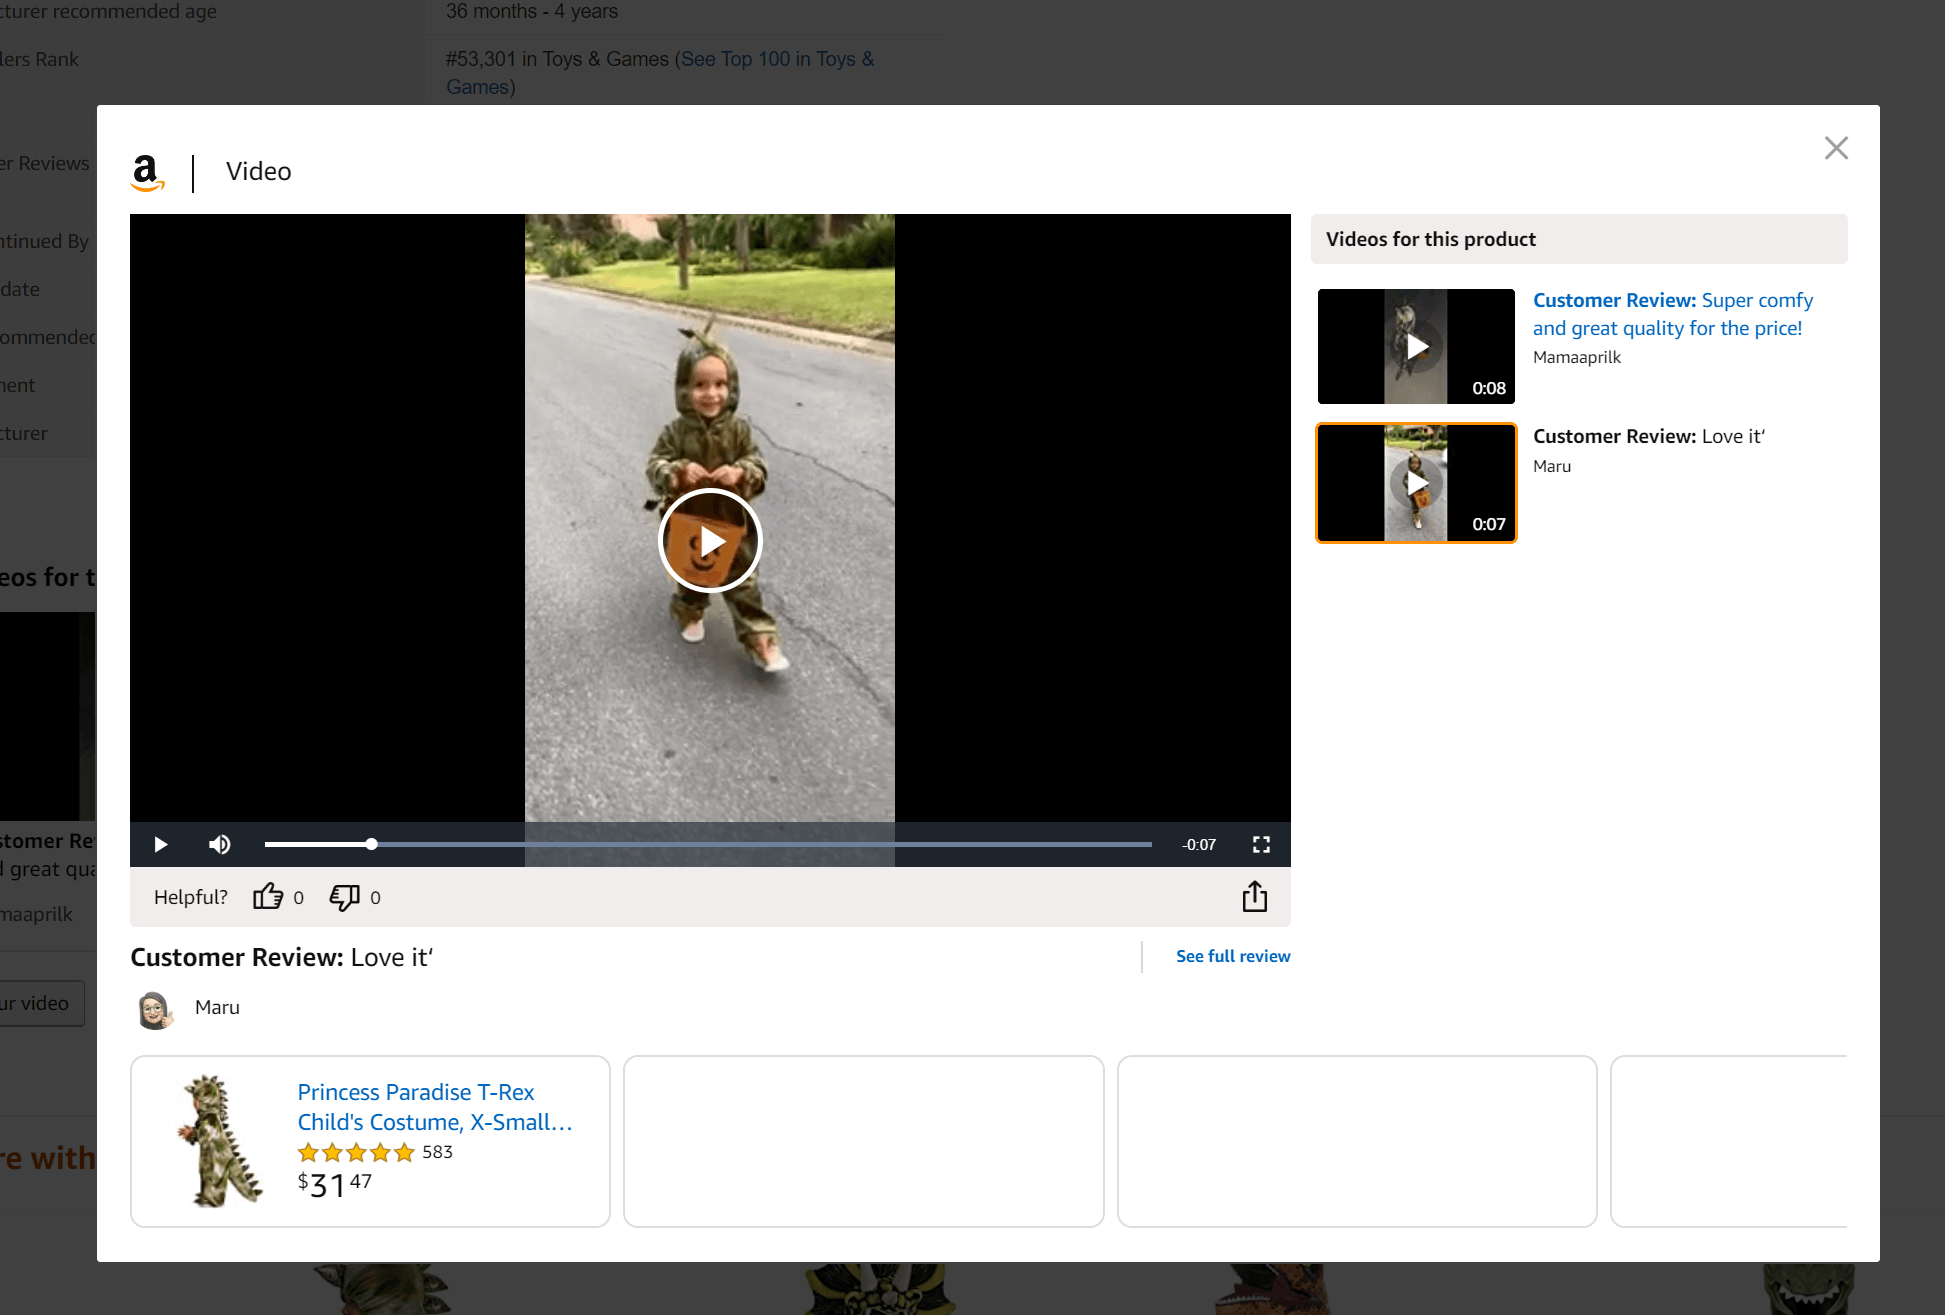Enter fullscreen mode for the video
Viewport: 1945px width, 1315px height.
1261,845
